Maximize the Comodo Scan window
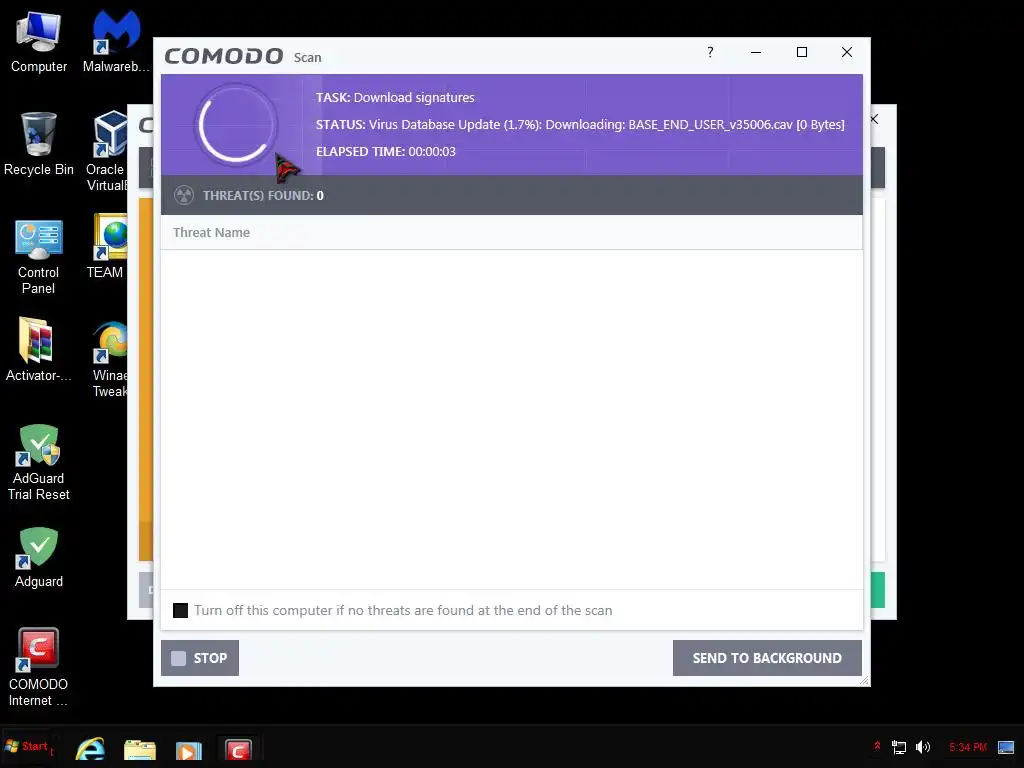The image size is (1024, 768). (x=802, y=52)
